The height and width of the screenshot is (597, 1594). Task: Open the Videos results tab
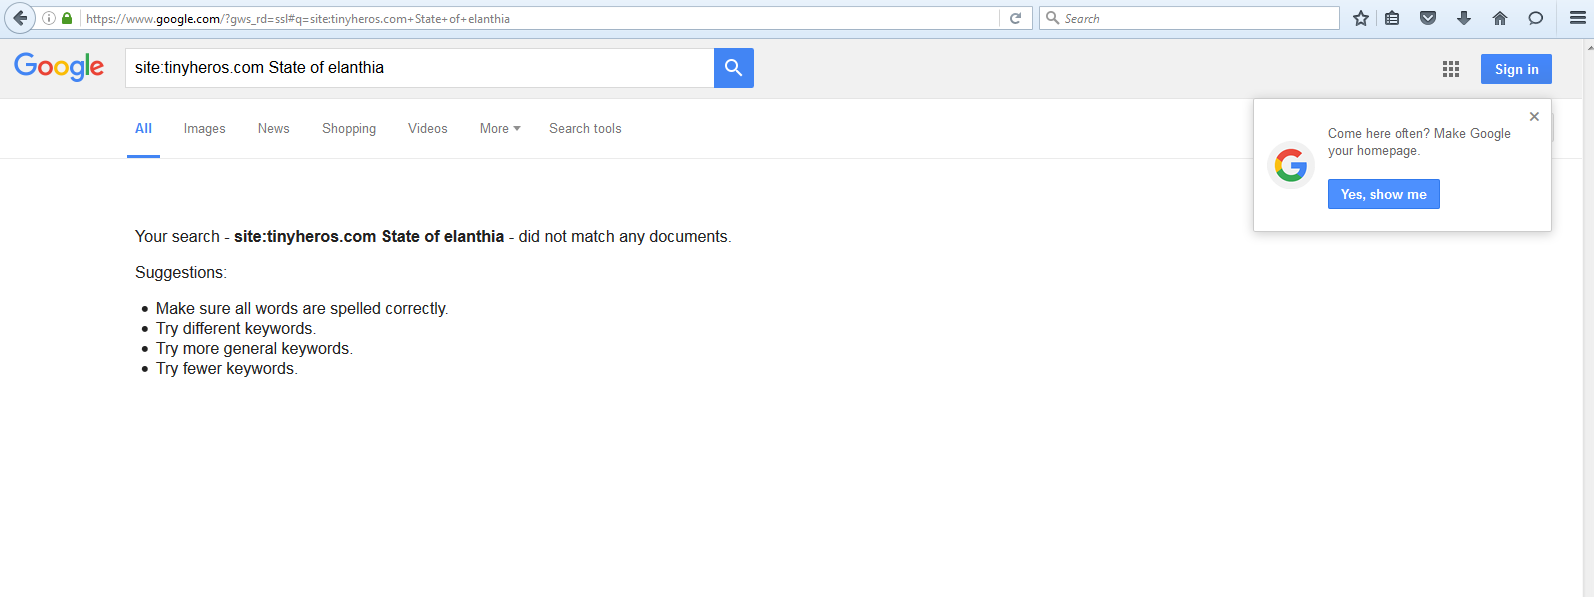coord(427,128)
